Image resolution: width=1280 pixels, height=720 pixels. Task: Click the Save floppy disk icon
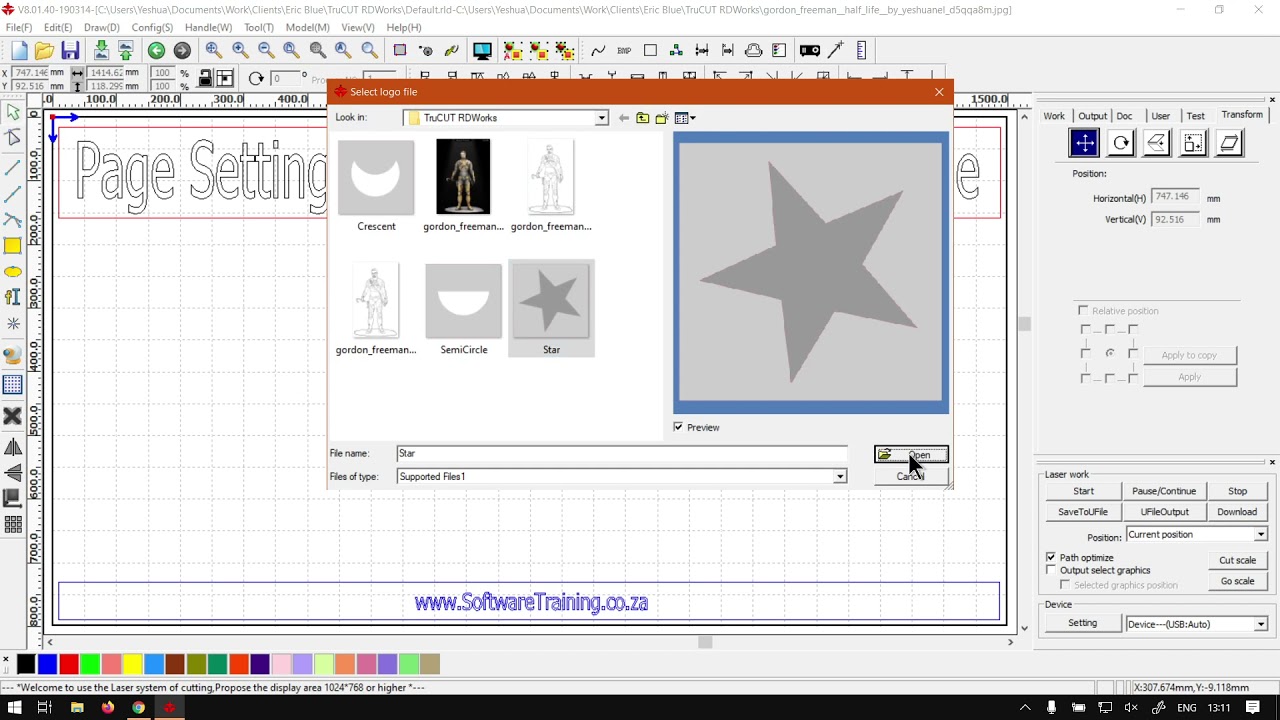70,50
